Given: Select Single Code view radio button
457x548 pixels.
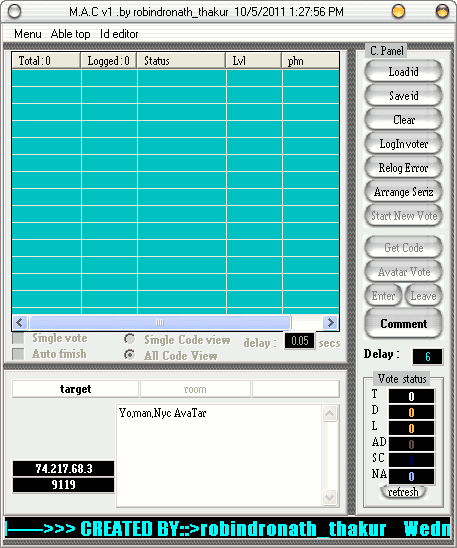Looking at the screenshot, I should tap(129, 339).
